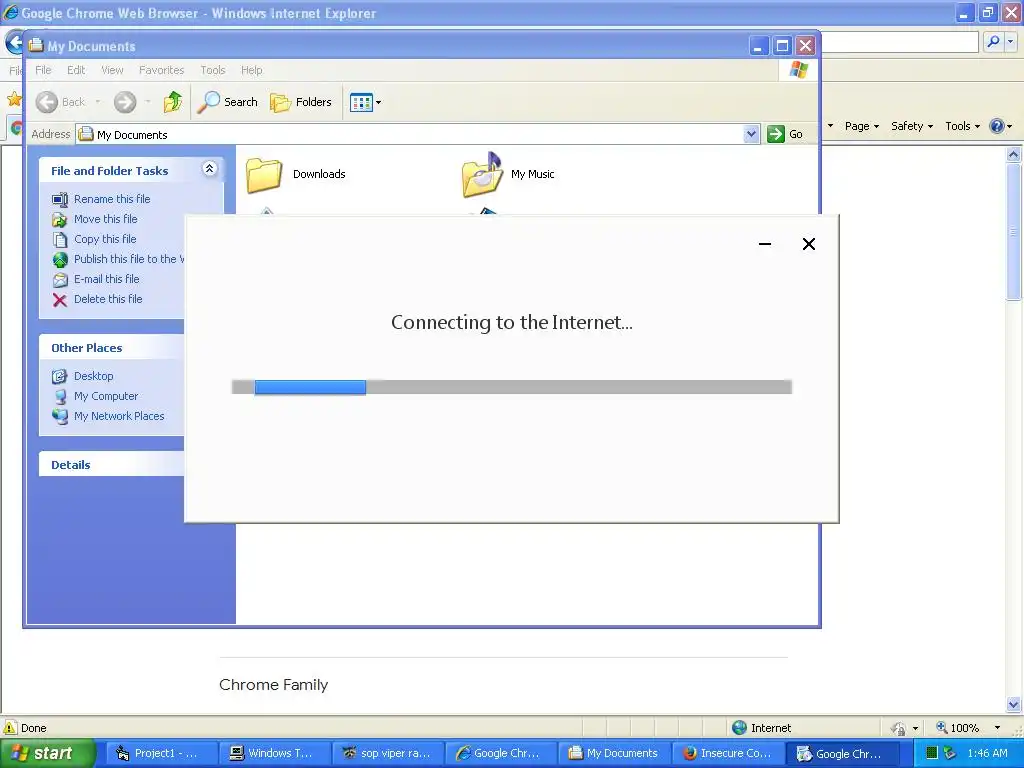1024x768 pixels.
Task: Click Move this file
Action: (x=106, y=219)
